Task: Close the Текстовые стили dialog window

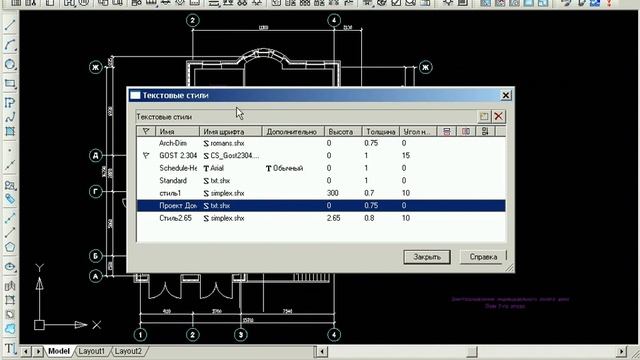Action: [506, 95]
